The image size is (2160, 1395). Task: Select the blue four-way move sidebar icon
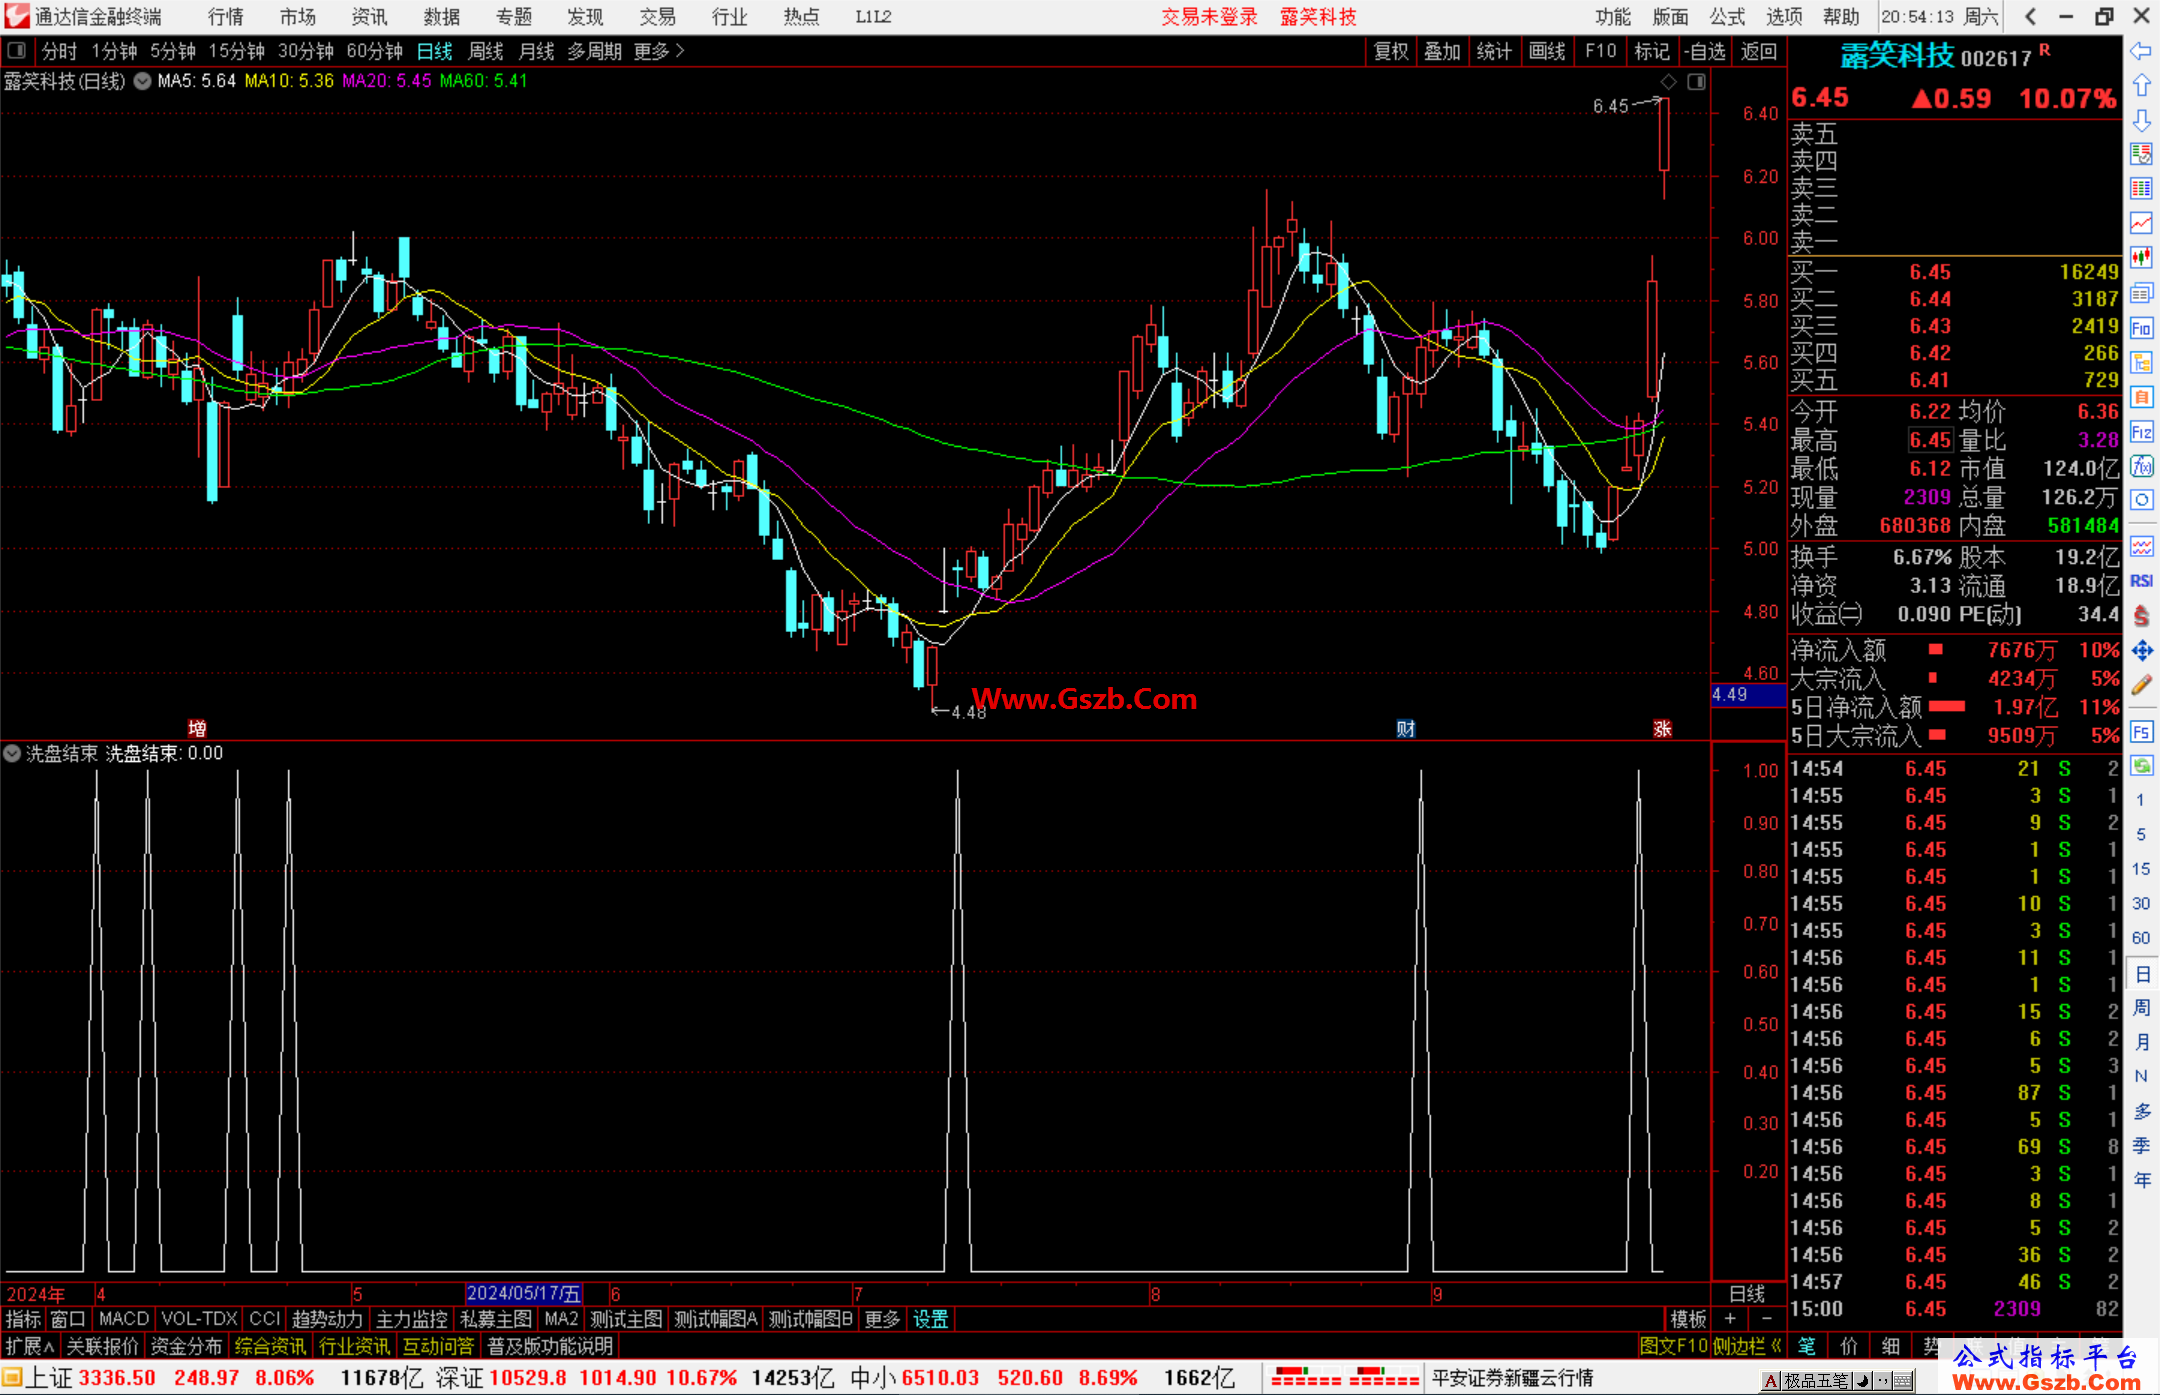pyautogui.click(x=2141, y=651)
